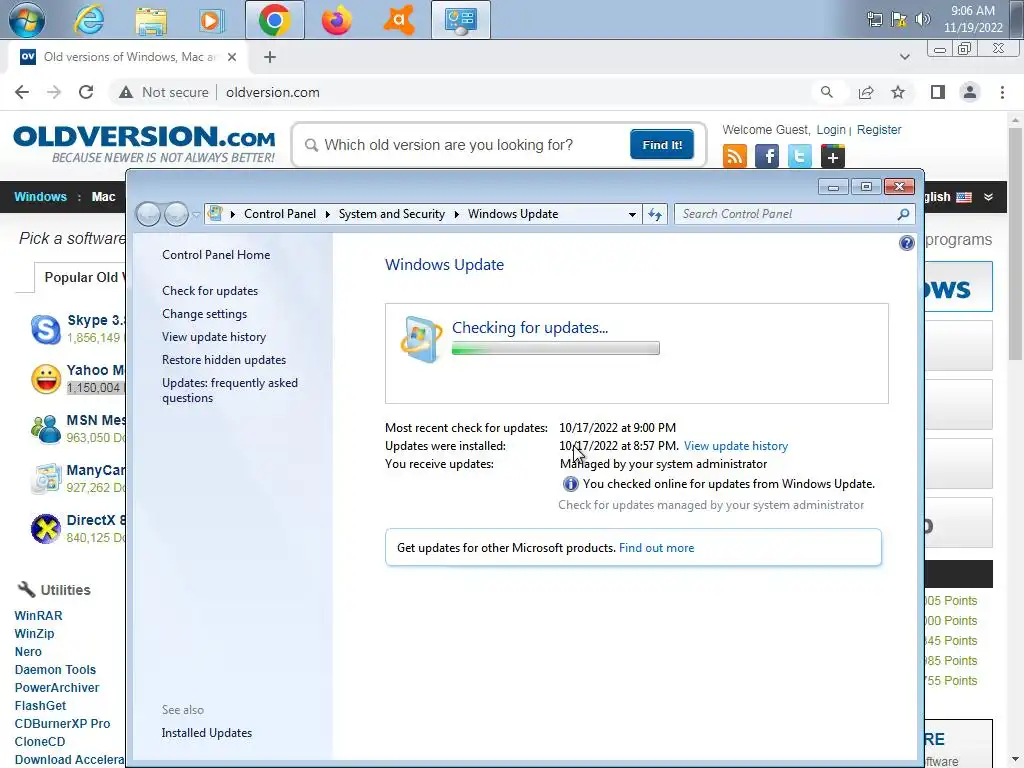This screenshot has height=768, width=1024.
Task: Open Control Panel help question icon
Action: 906,244
